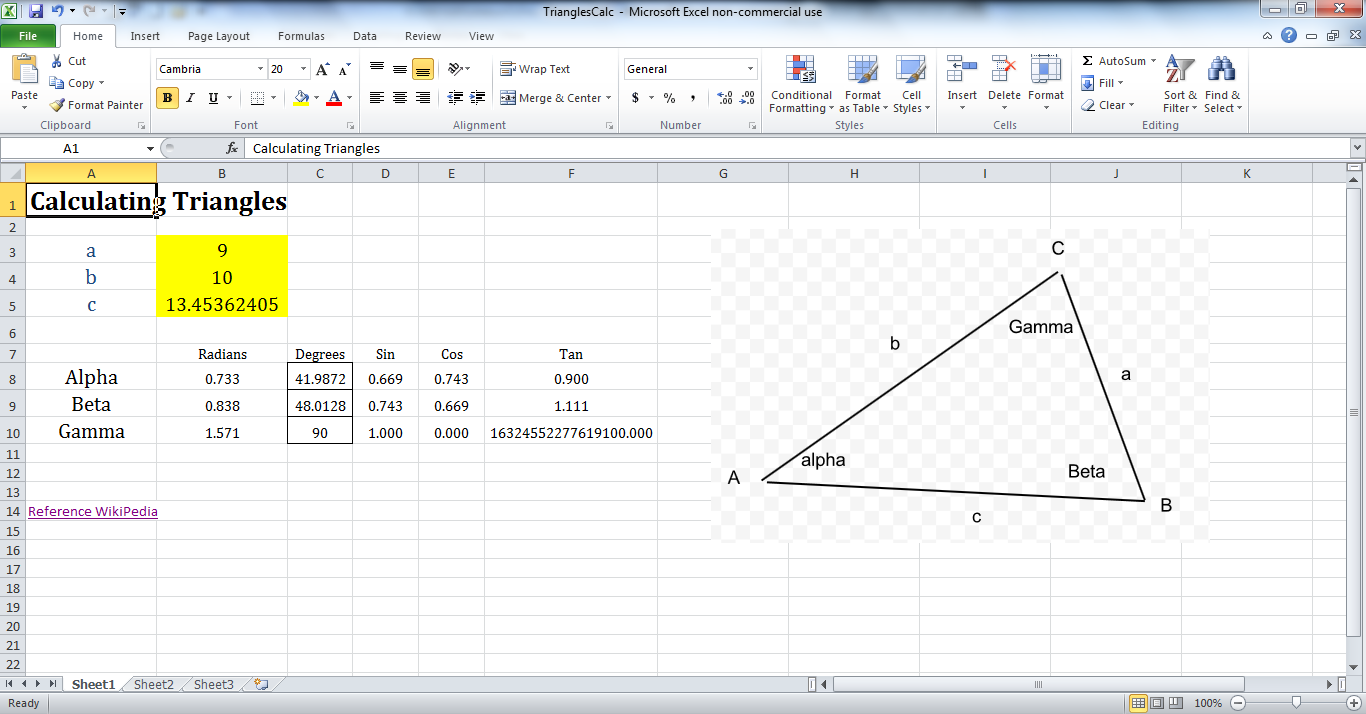Image resolution: width=1366 pixels, height=714 pixels.
Task: Apply the Percent Style format
Action: click(x=669, y=98)
